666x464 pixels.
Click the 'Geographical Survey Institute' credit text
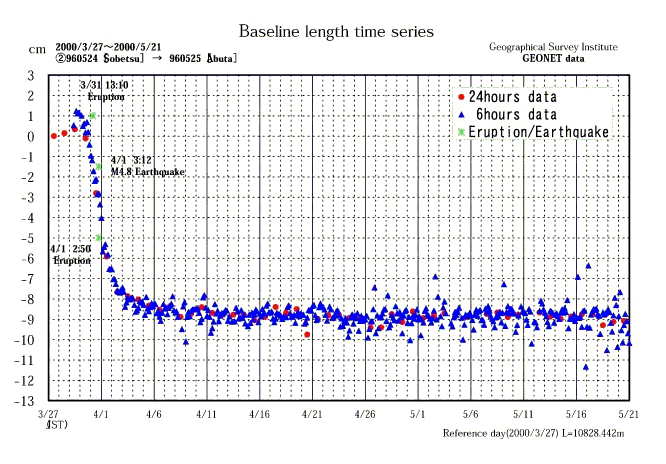click(553, 47)
